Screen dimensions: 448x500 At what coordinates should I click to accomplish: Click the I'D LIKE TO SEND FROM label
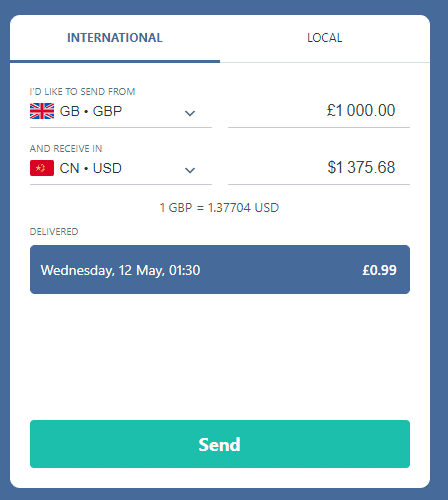82,92
